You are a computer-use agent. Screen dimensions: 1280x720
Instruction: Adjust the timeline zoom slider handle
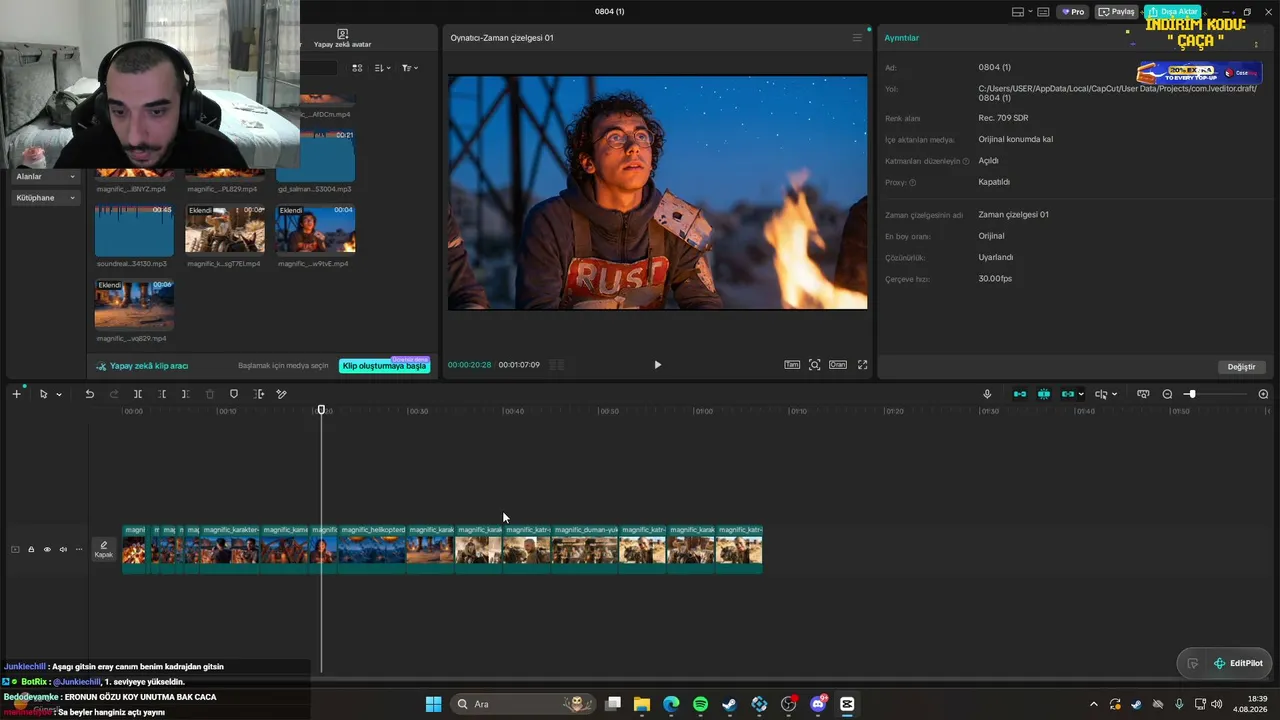1191,394
